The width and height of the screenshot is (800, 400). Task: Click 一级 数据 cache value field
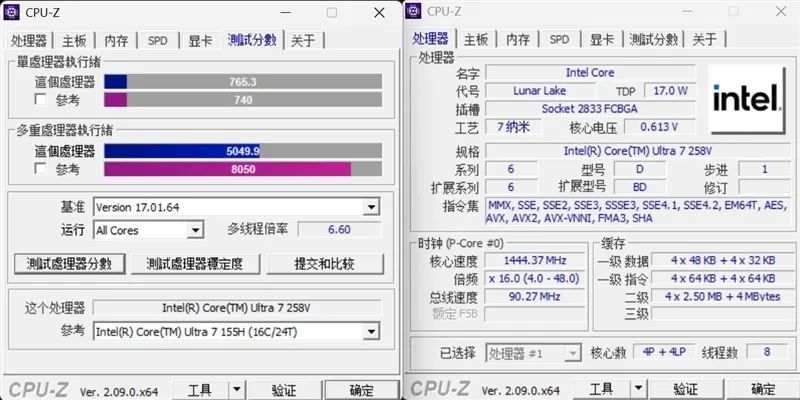pyautogui.click(x=722, y=260)
